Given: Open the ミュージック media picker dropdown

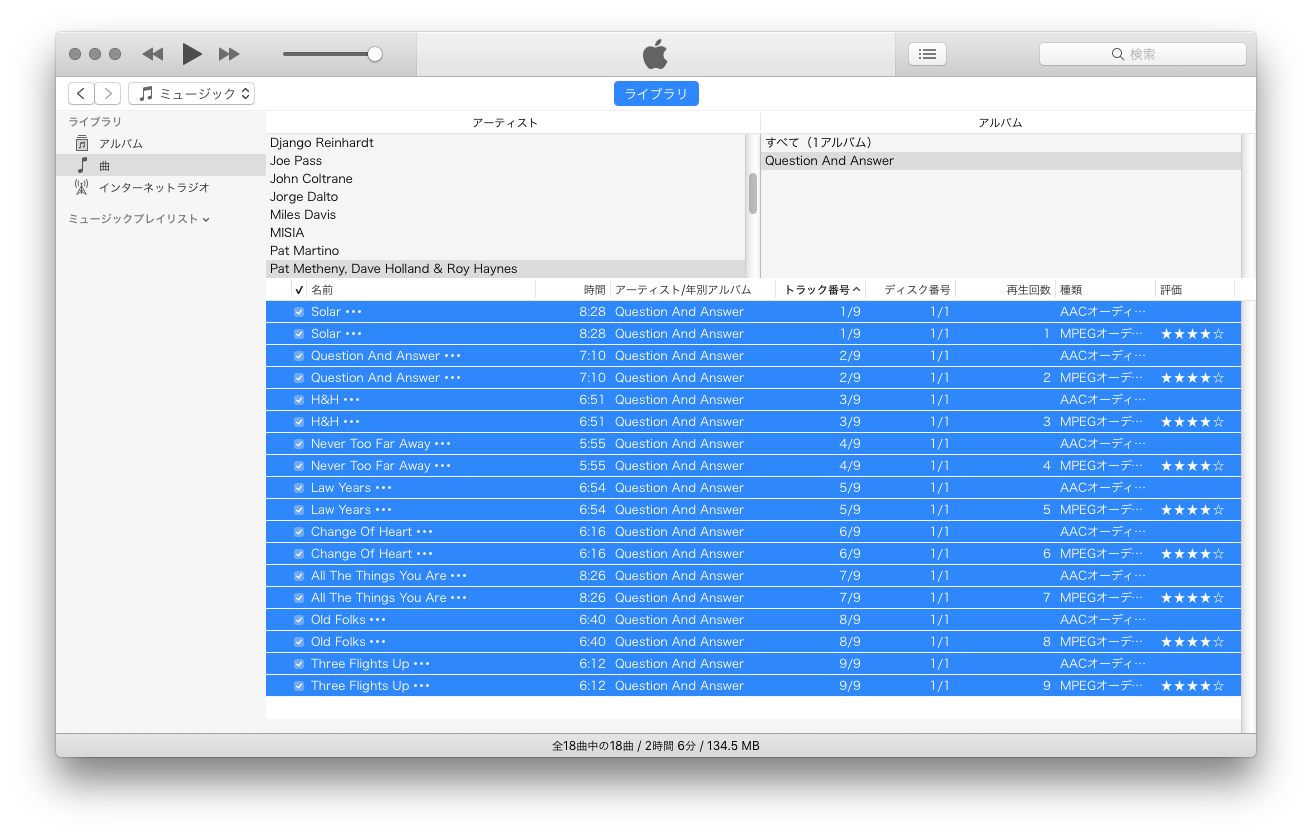Looking at the screenshot, I should [x=192, y=94].
